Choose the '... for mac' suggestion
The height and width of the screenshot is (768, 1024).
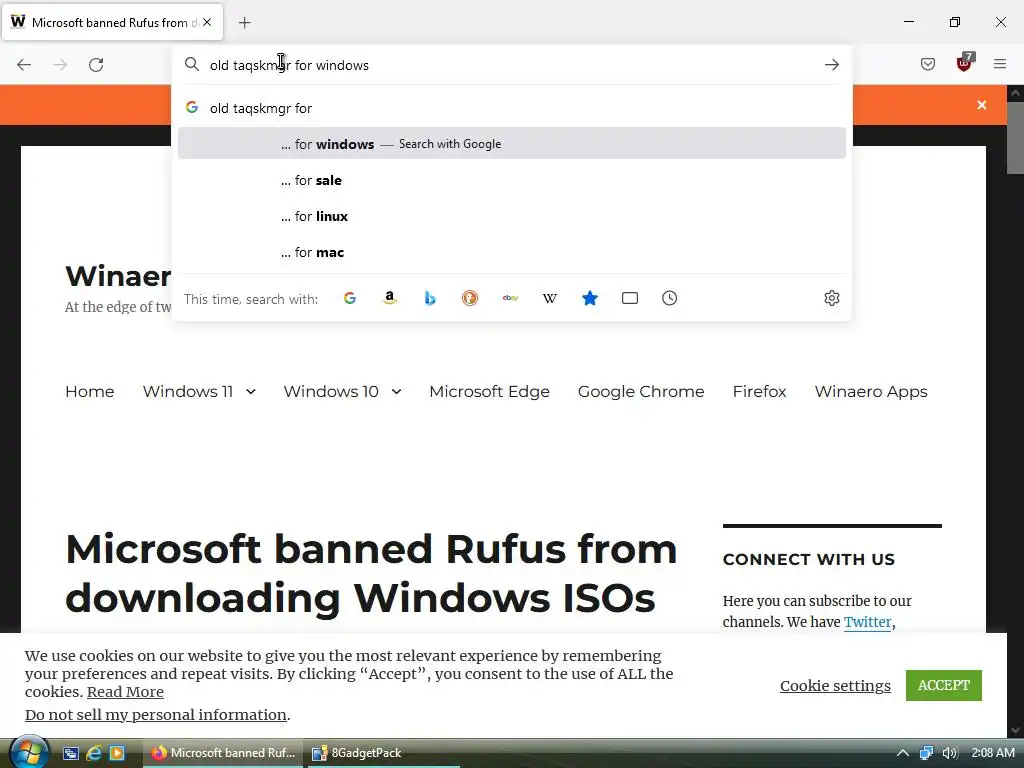512,252
